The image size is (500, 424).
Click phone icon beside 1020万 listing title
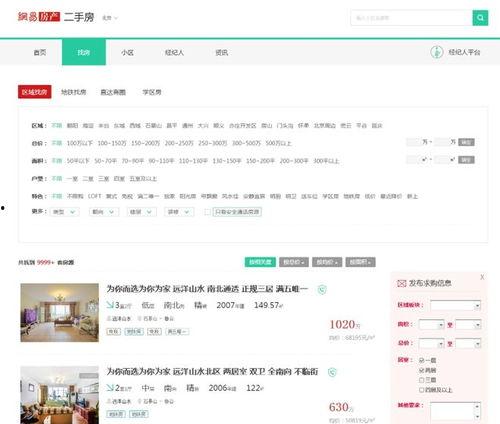322,289
